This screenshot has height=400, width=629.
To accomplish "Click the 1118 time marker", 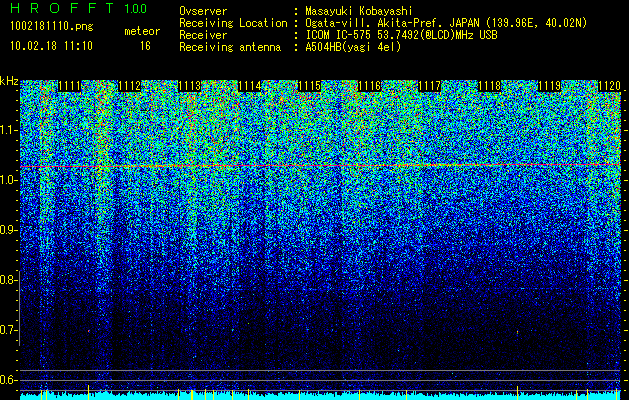I will pos(489,86).
